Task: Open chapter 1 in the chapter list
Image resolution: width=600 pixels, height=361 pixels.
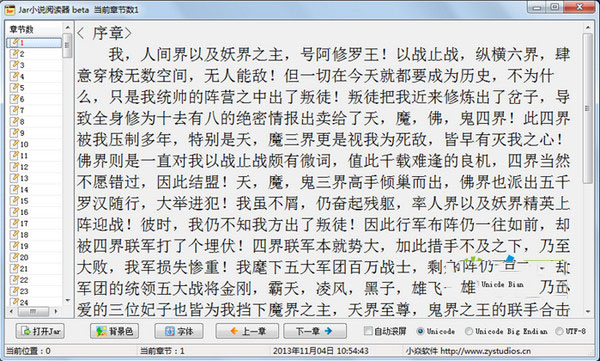Action: 34,42
